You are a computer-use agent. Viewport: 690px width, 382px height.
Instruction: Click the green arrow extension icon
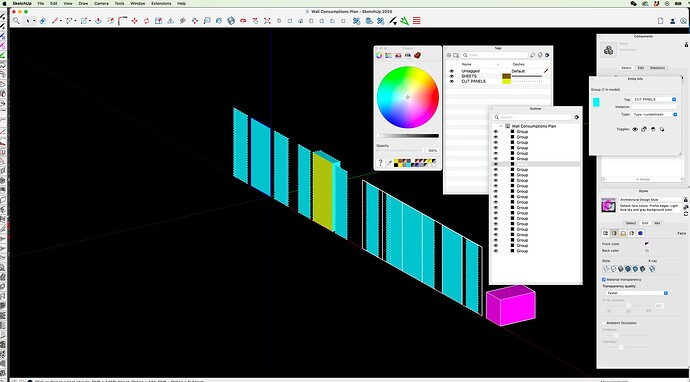tap(405, 21)
